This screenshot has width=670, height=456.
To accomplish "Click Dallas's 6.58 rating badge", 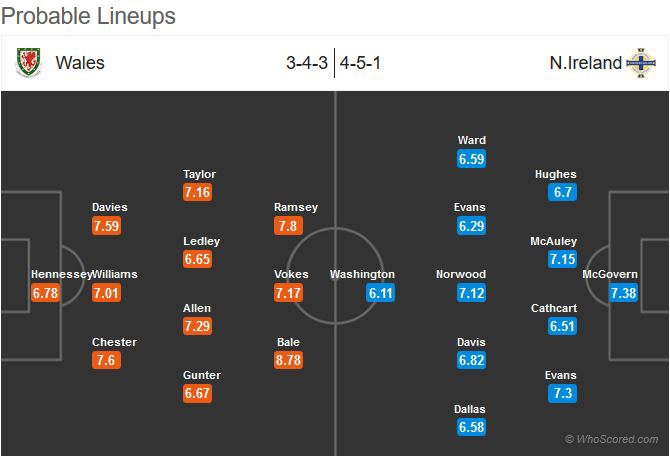I will [471, 428].
